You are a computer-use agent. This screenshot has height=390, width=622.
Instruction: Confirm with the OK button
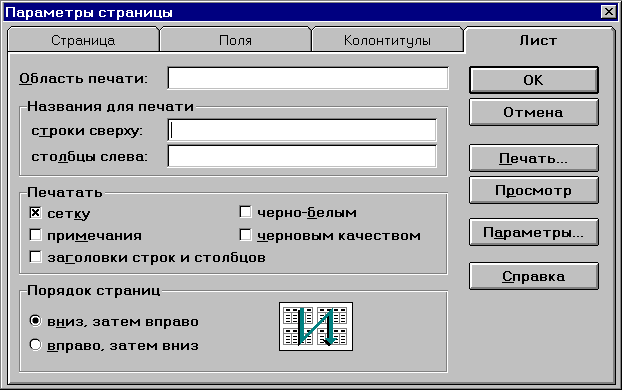coord(534,80)
